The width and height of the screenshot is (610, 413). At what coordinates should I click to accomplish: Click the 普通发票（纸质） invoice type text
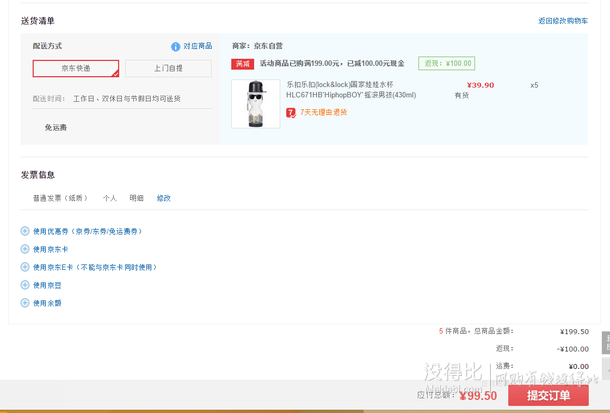tap(61, 198)
